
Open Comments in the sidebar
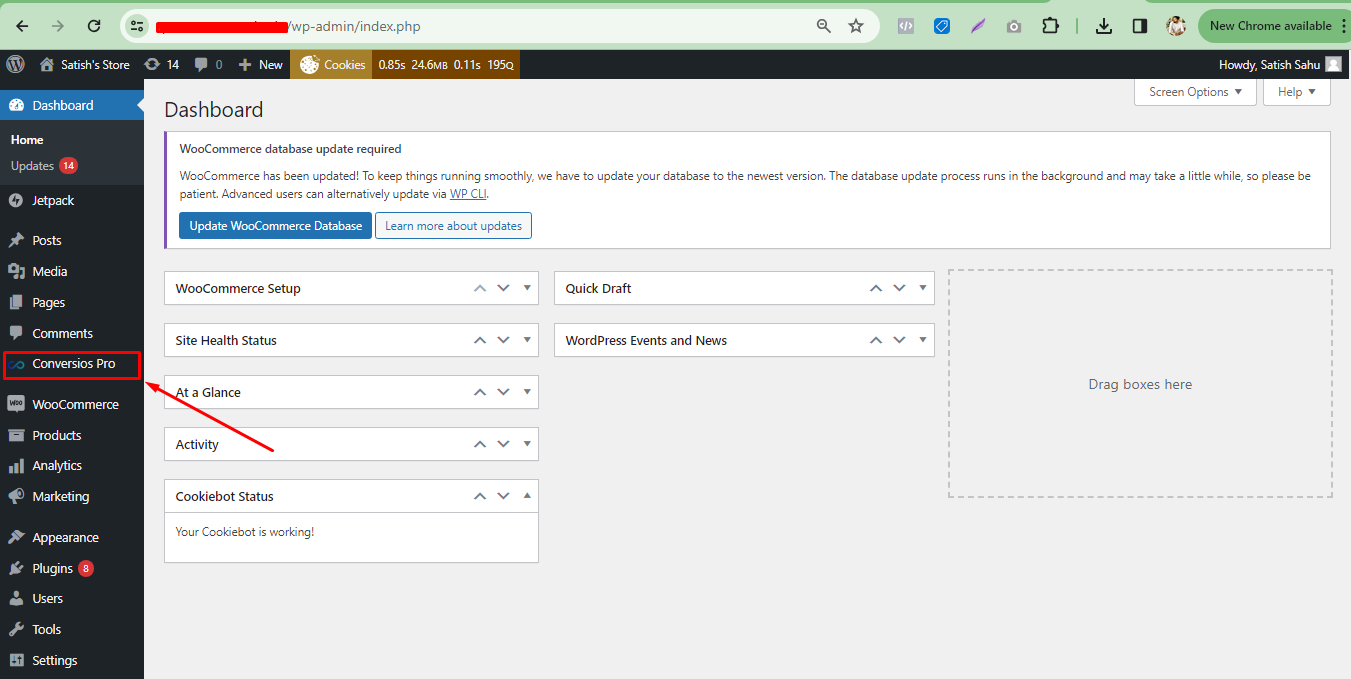tap(72, 333)
